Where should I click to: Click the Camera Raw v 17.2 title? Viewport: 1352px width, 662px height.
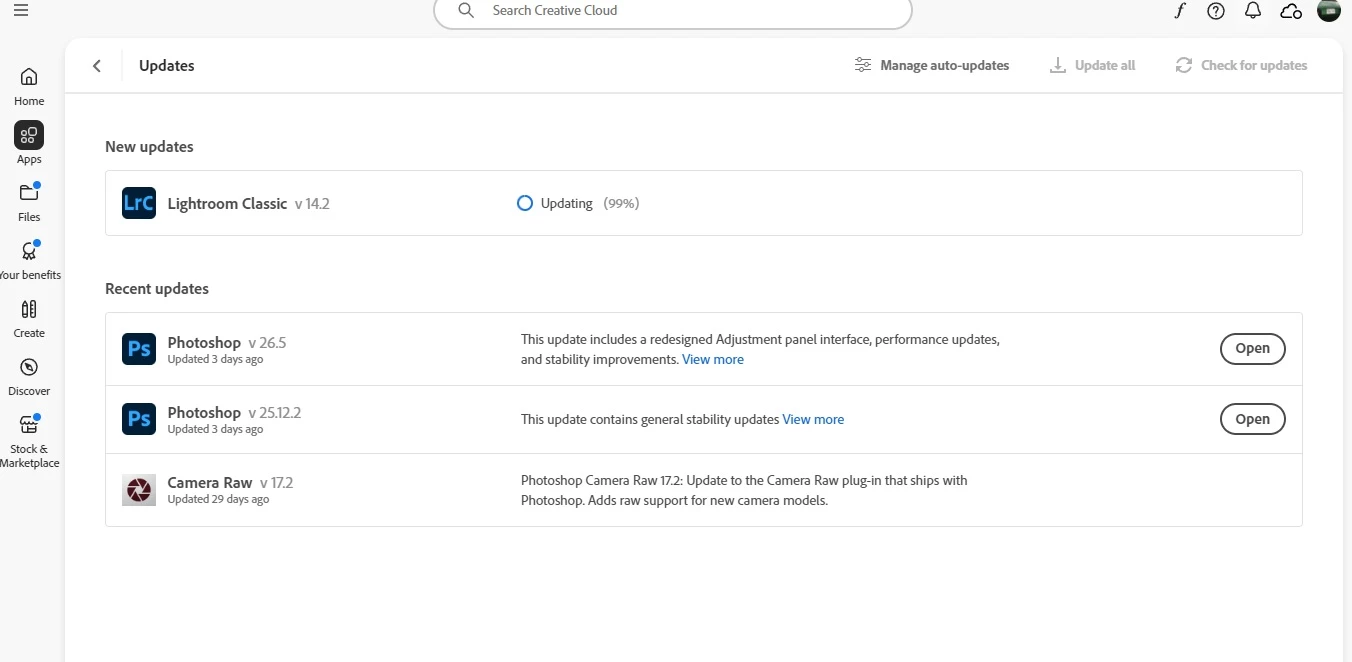pos(230,482)
